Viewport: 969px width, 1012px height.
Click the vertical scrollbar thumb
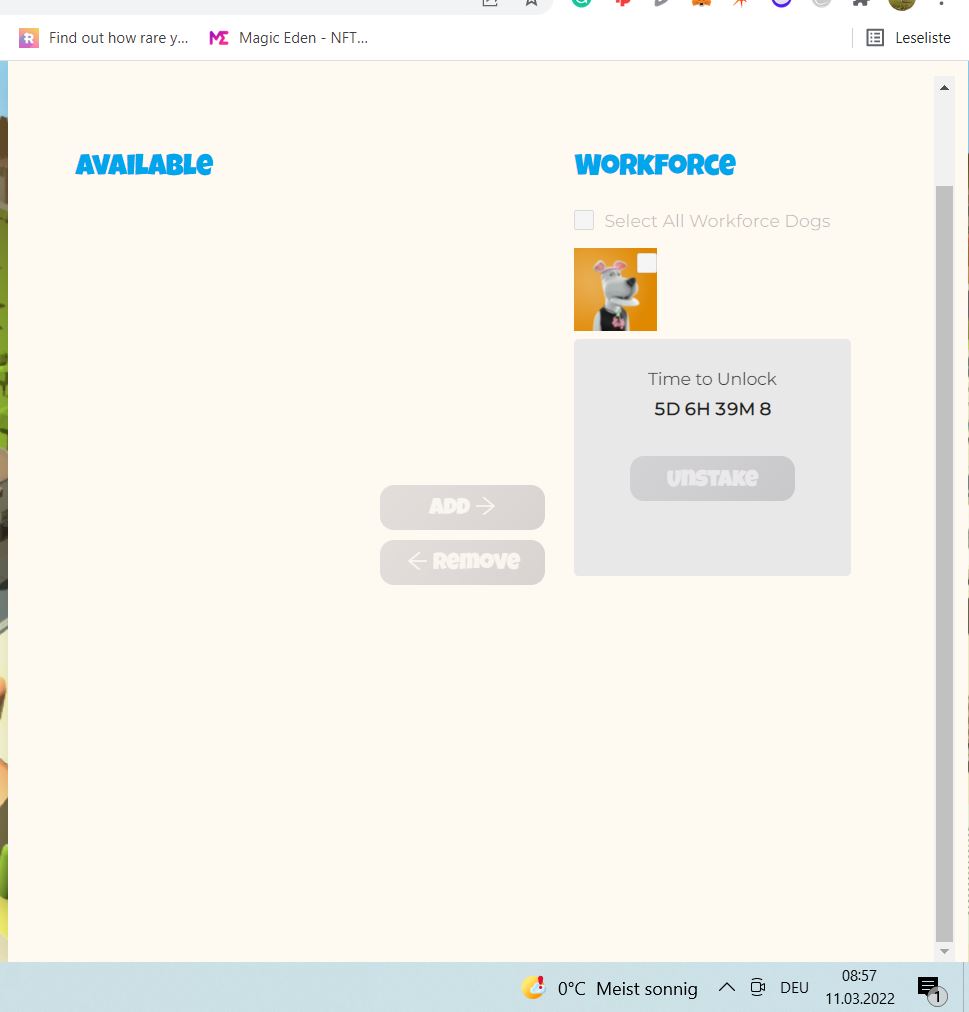point(944,563)
